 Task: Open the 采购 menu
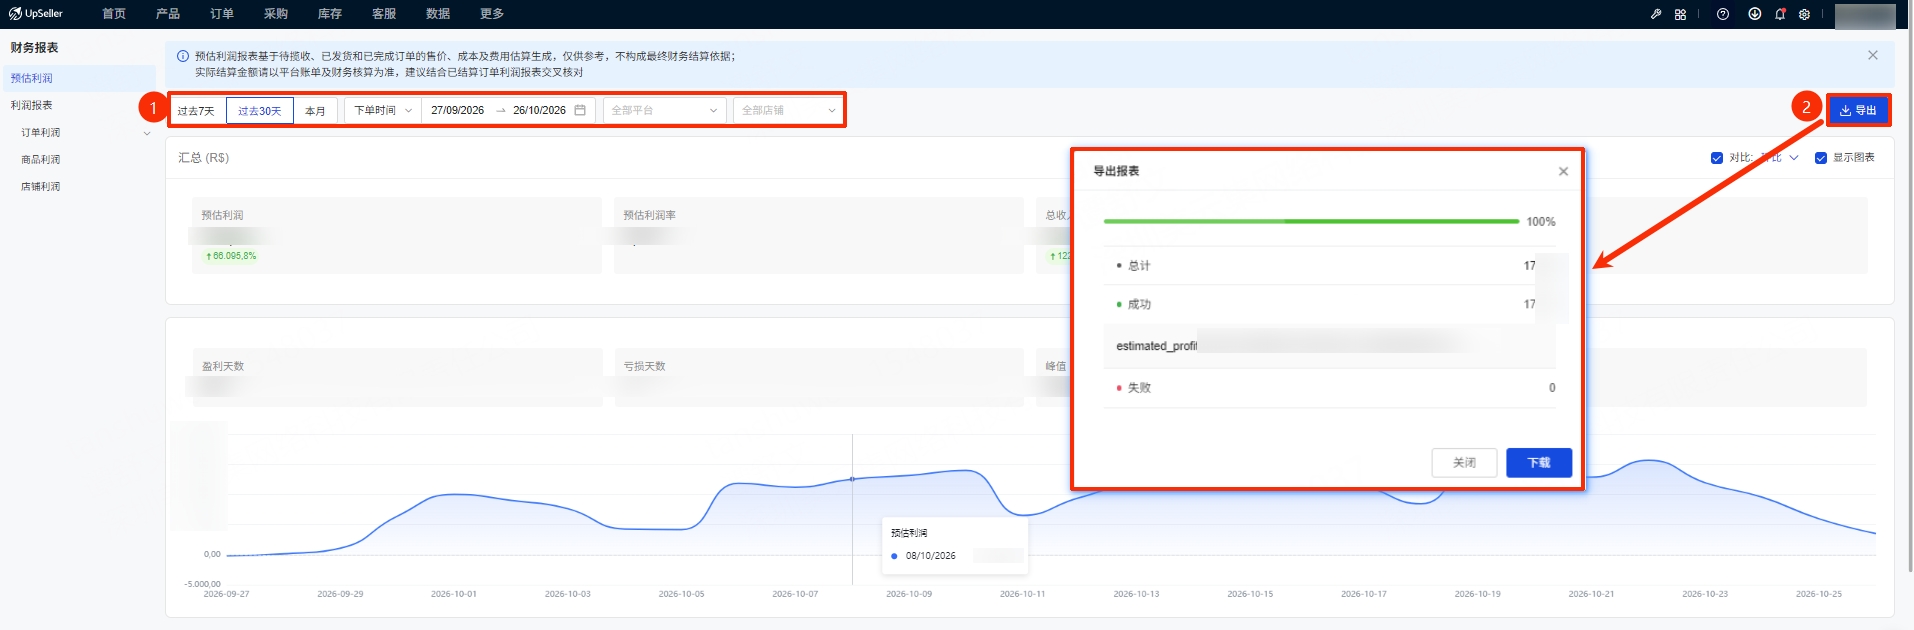click(x=276, y=14)
